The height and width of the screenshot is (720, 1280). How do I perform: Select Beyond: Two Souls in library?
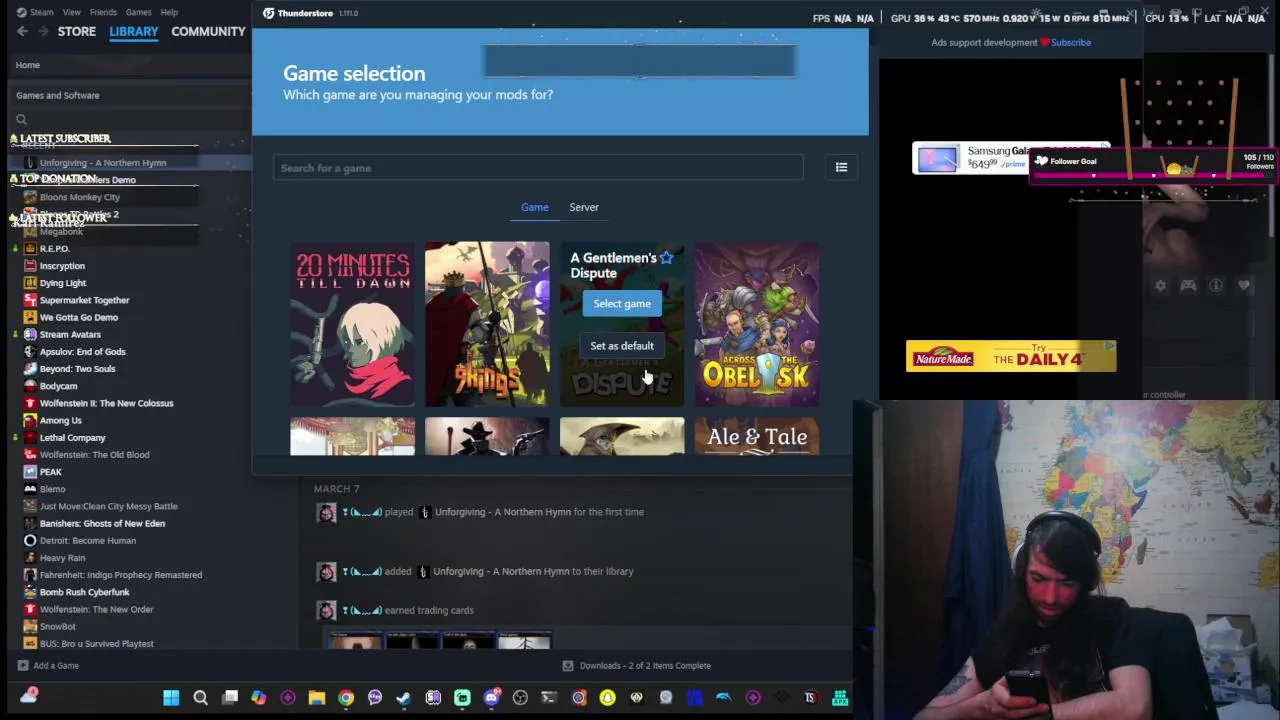(x=77, y=369)
